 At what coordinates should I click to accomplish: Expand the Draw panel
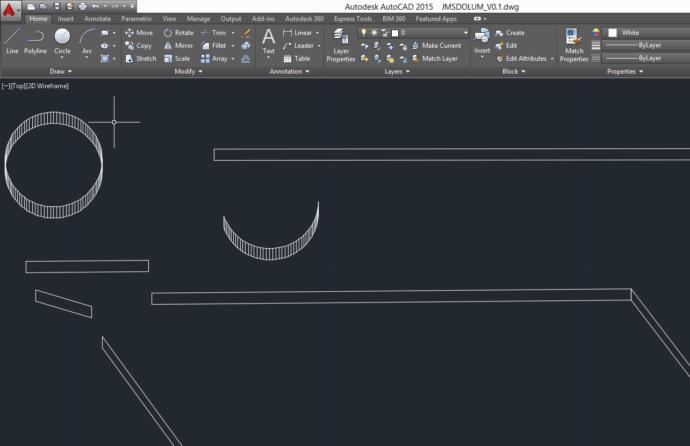(x=60, y=71)
